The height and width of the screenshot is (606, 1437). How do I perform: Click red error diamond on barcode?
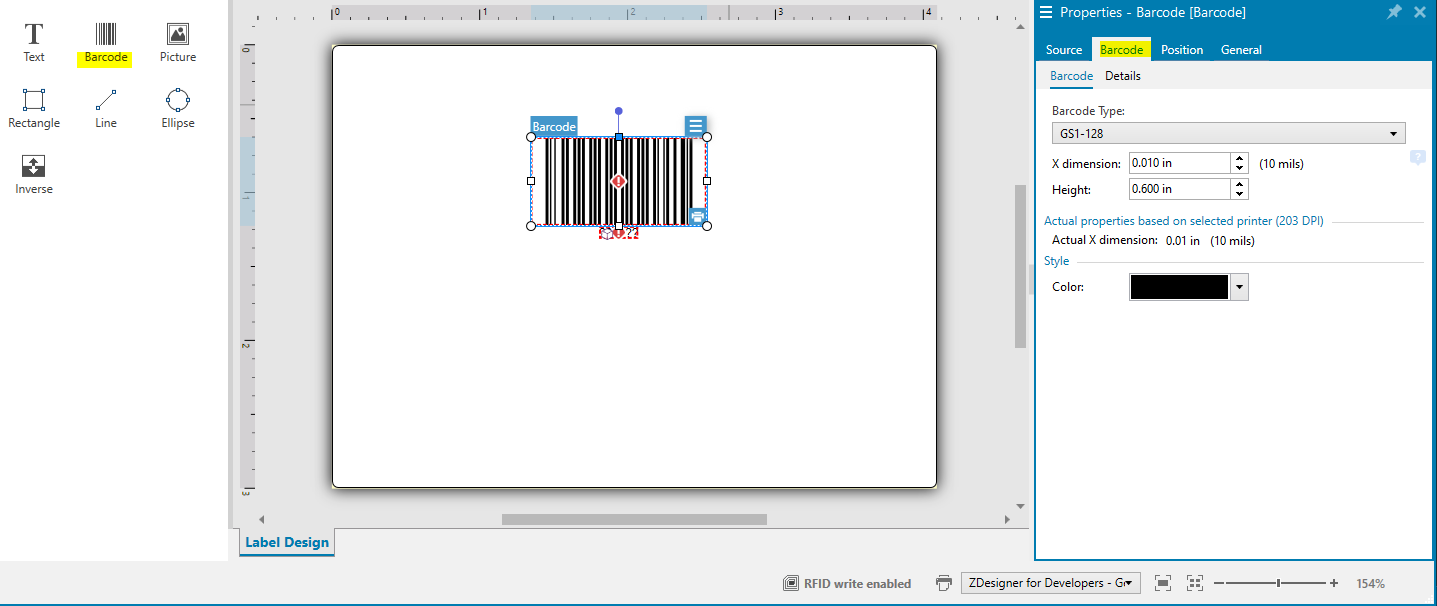point(619,181)
